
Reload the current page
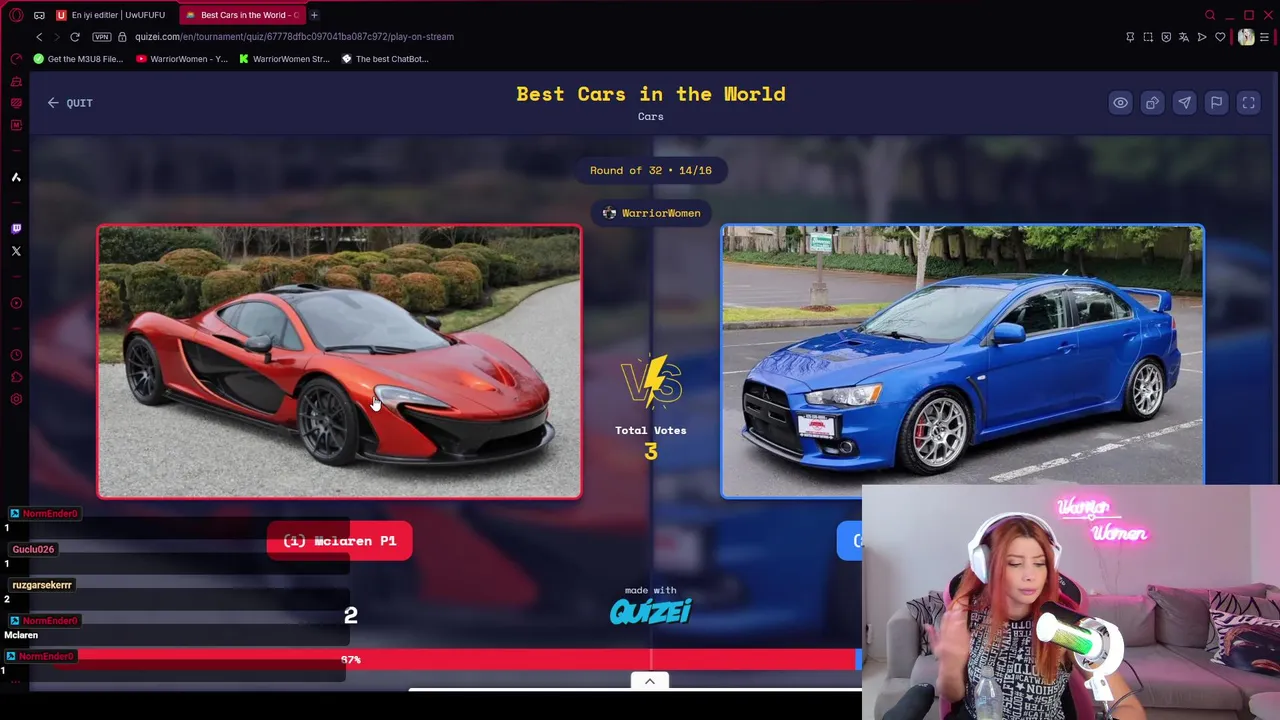[75, 37]
